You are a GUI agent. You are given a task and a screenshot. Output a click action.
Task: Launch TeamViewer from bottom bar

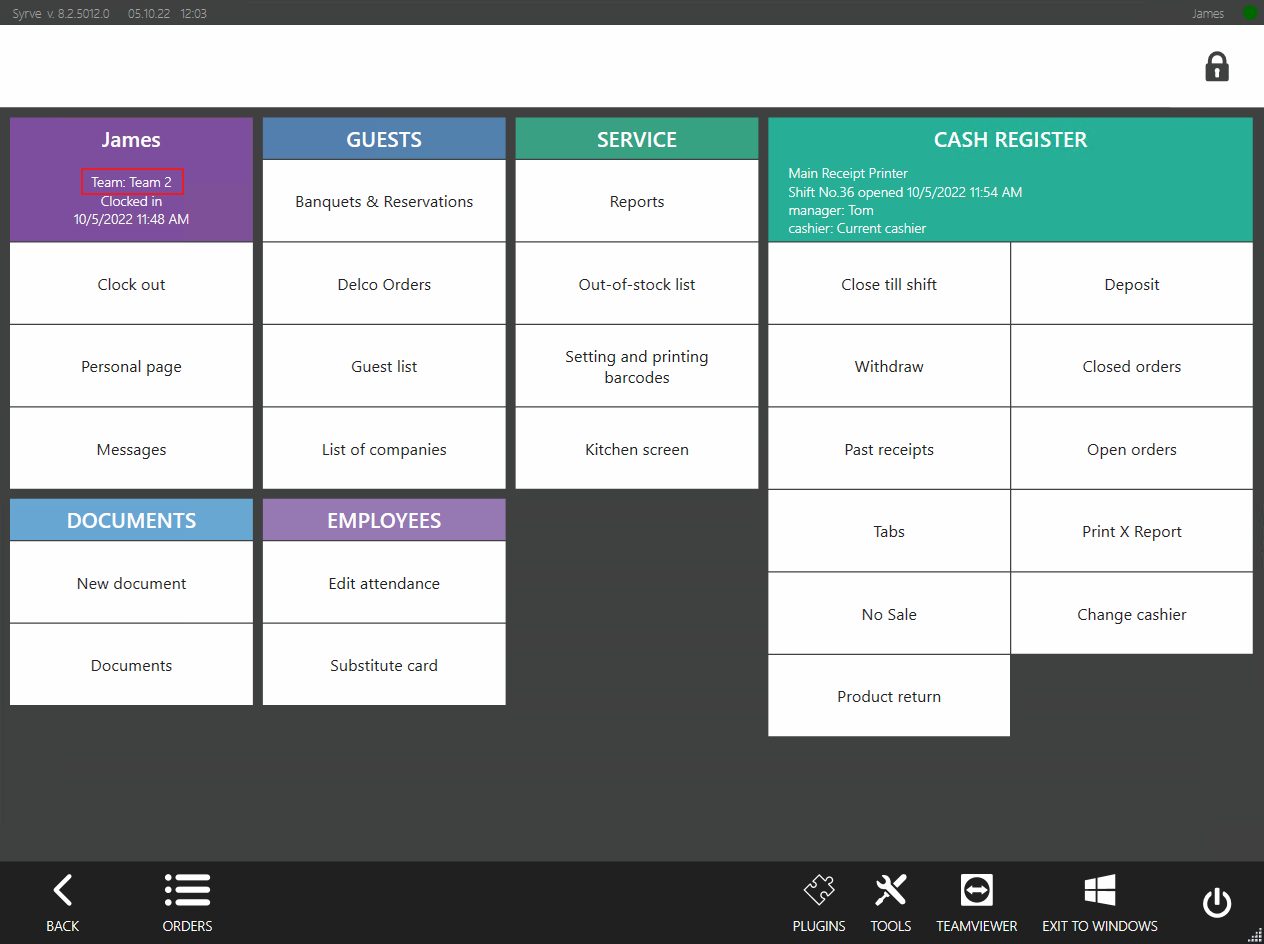976,890
